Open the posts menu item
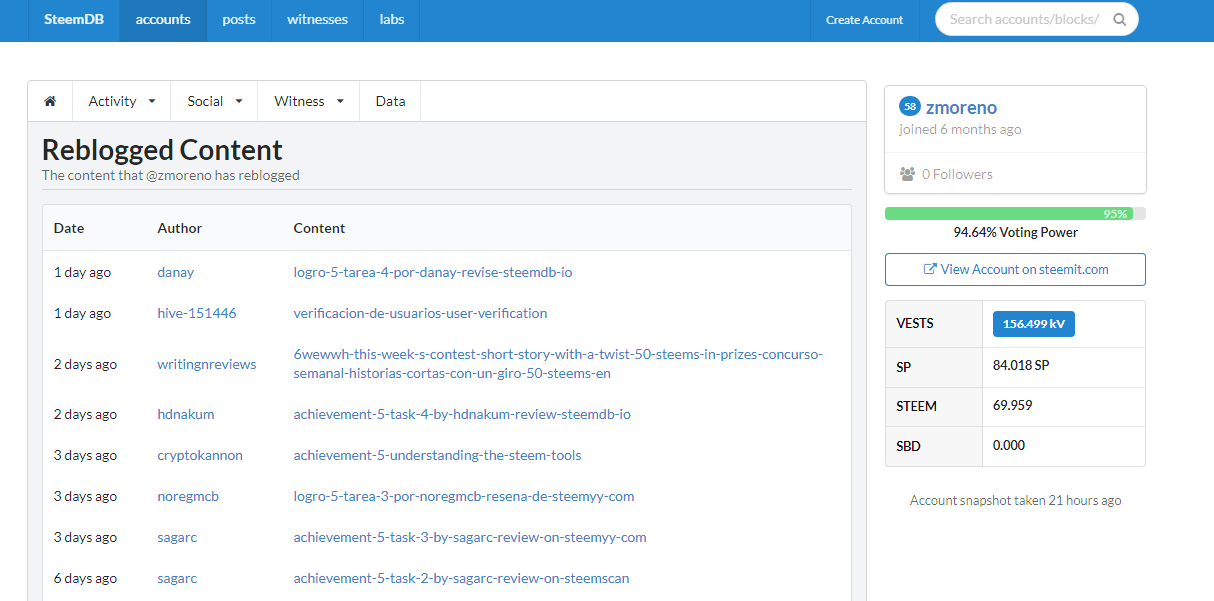This screenshot has width=1214, height=601. point(239,20)
